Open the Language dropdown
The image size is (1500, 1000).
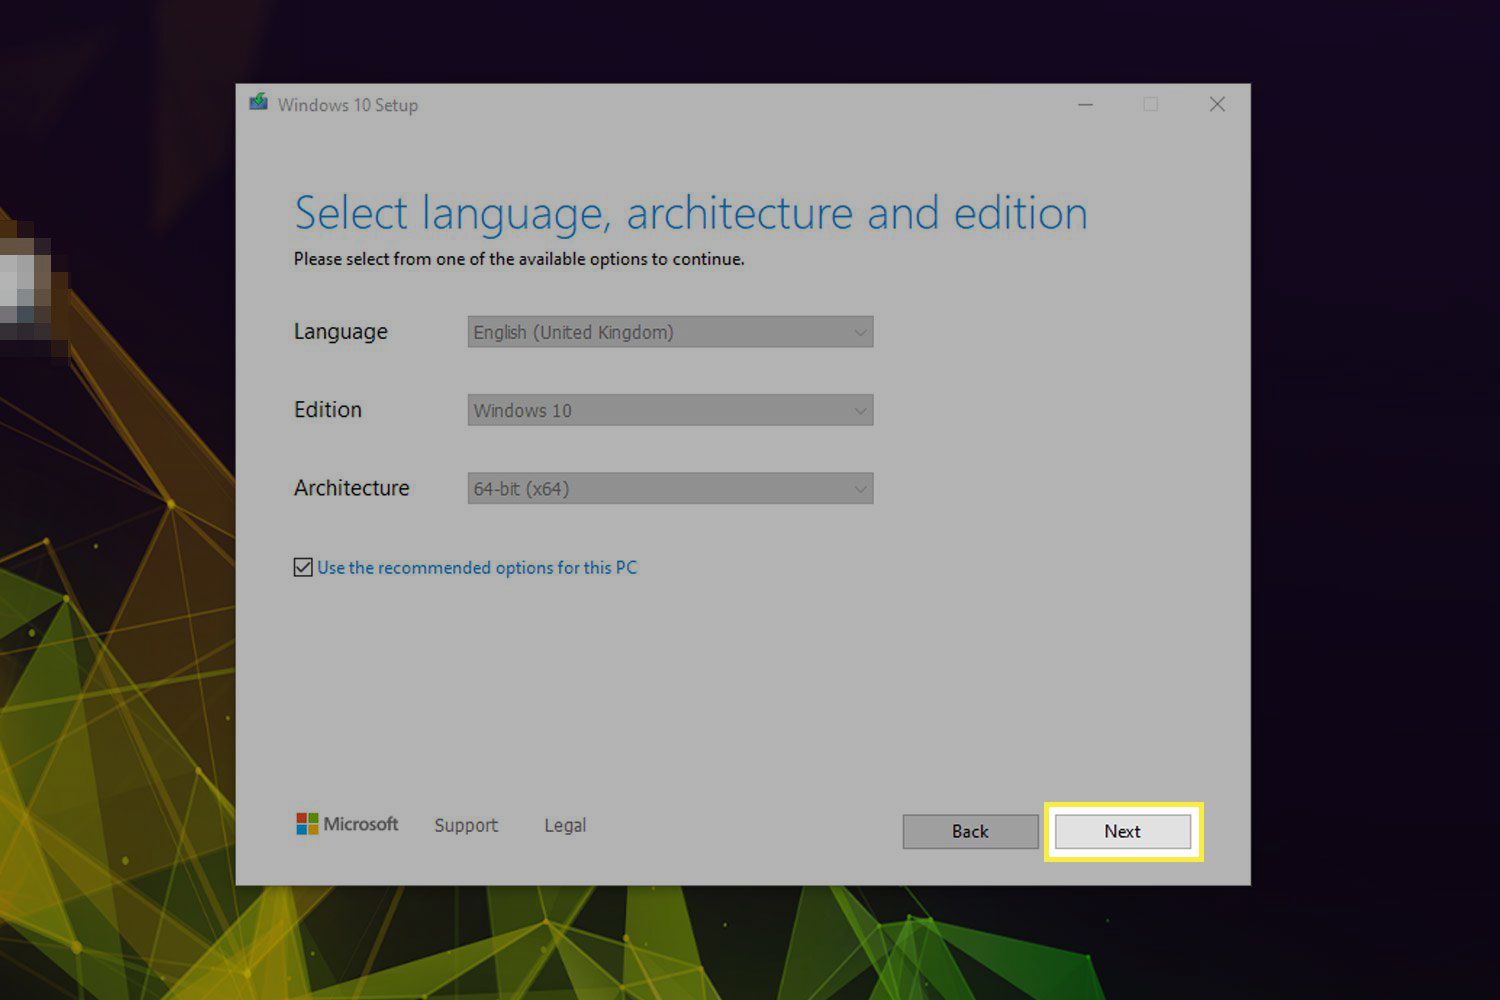[670, 332]
